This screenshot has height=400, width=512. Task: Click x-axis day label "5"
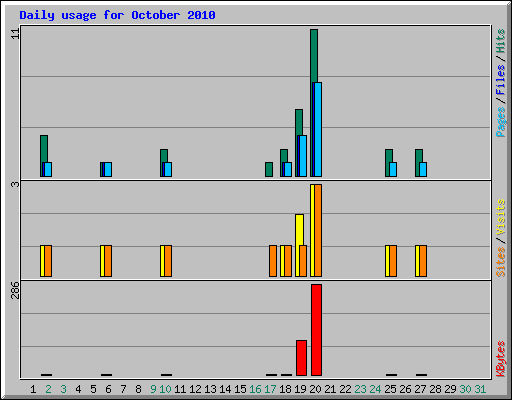[x=93, y=389]
